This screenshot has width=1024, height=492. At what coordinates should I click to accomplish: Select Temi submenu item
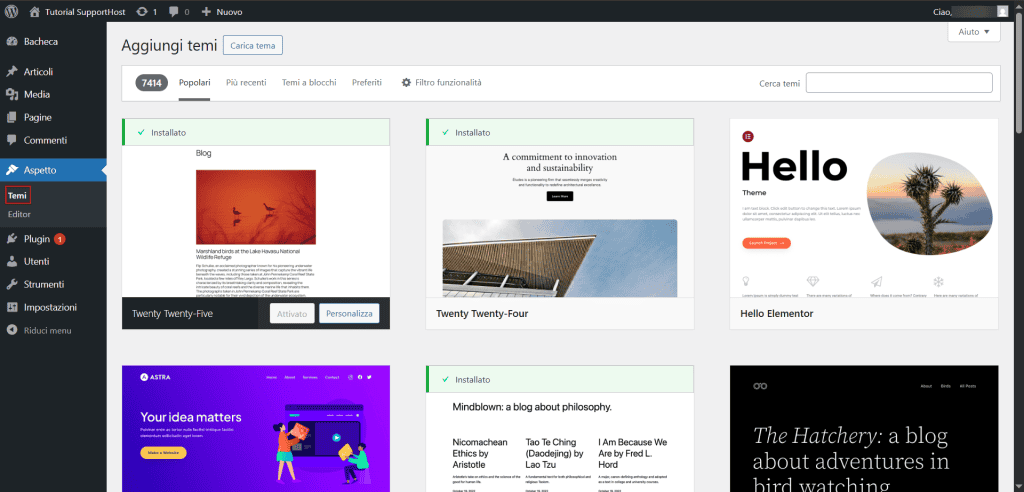point(18,195)
